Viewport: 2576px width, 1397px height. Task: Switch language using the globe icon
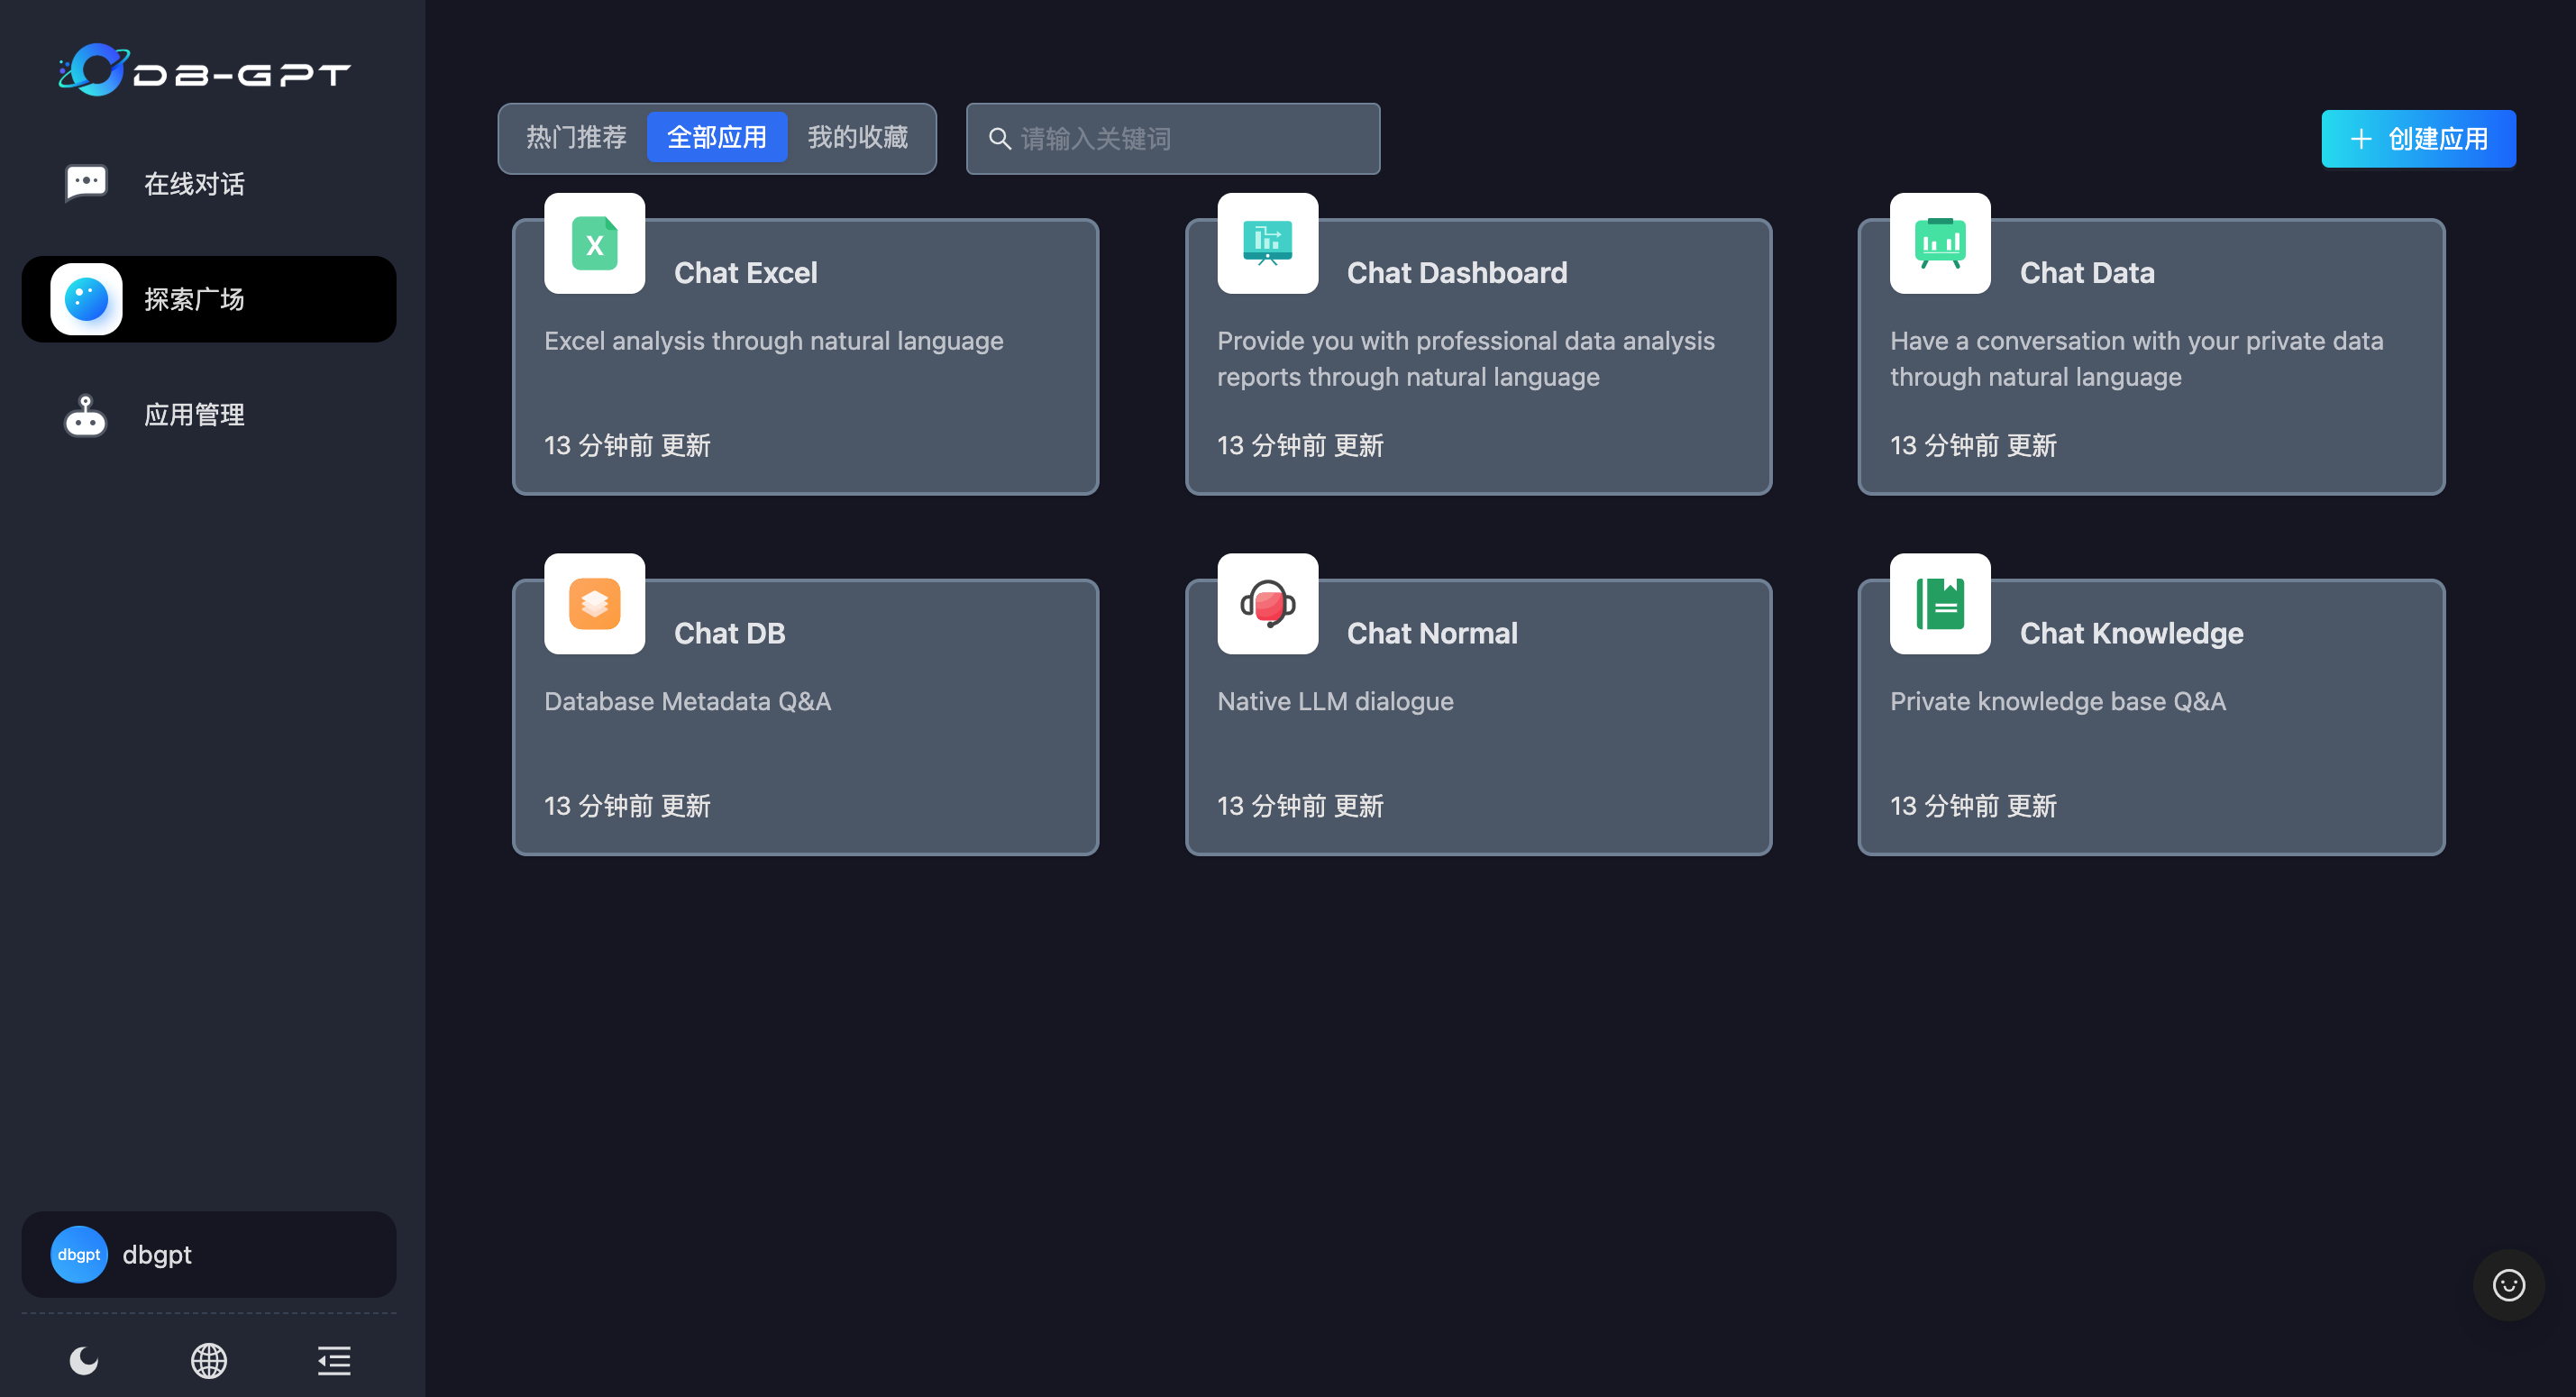pyautogui.click(x=209, y=1360)
